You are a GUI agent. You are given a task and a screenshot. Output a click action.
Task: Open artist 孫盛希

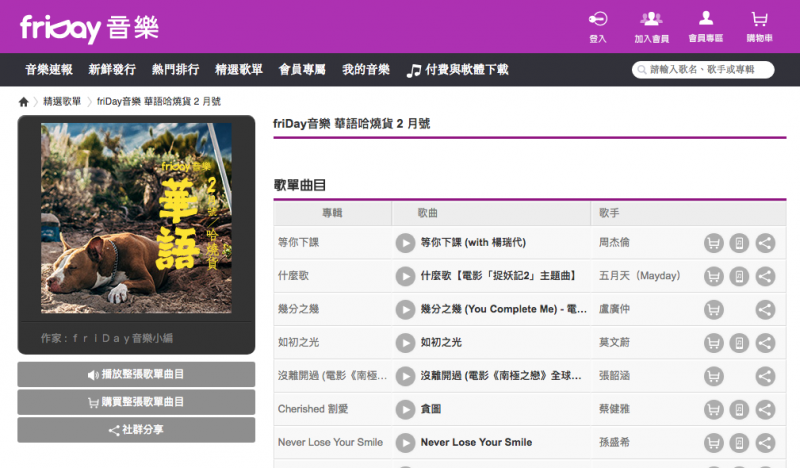point(614,442)
